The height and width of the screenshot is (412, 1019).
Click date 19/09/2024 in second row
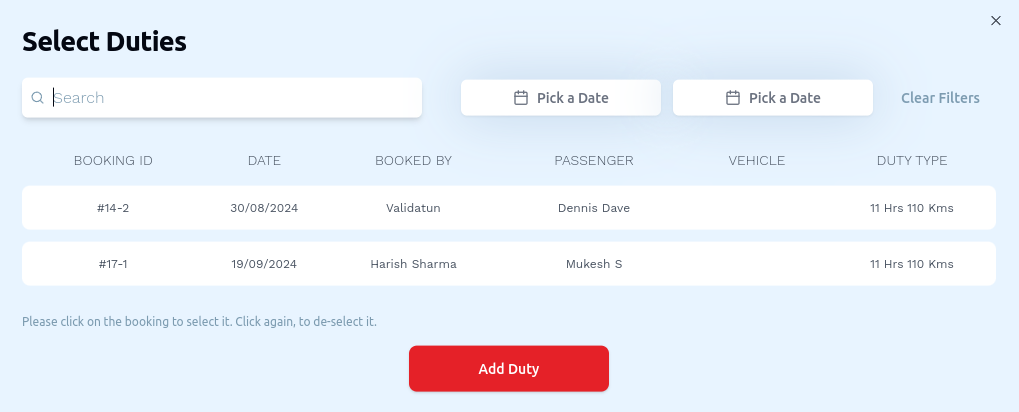(x=264, y=264)
